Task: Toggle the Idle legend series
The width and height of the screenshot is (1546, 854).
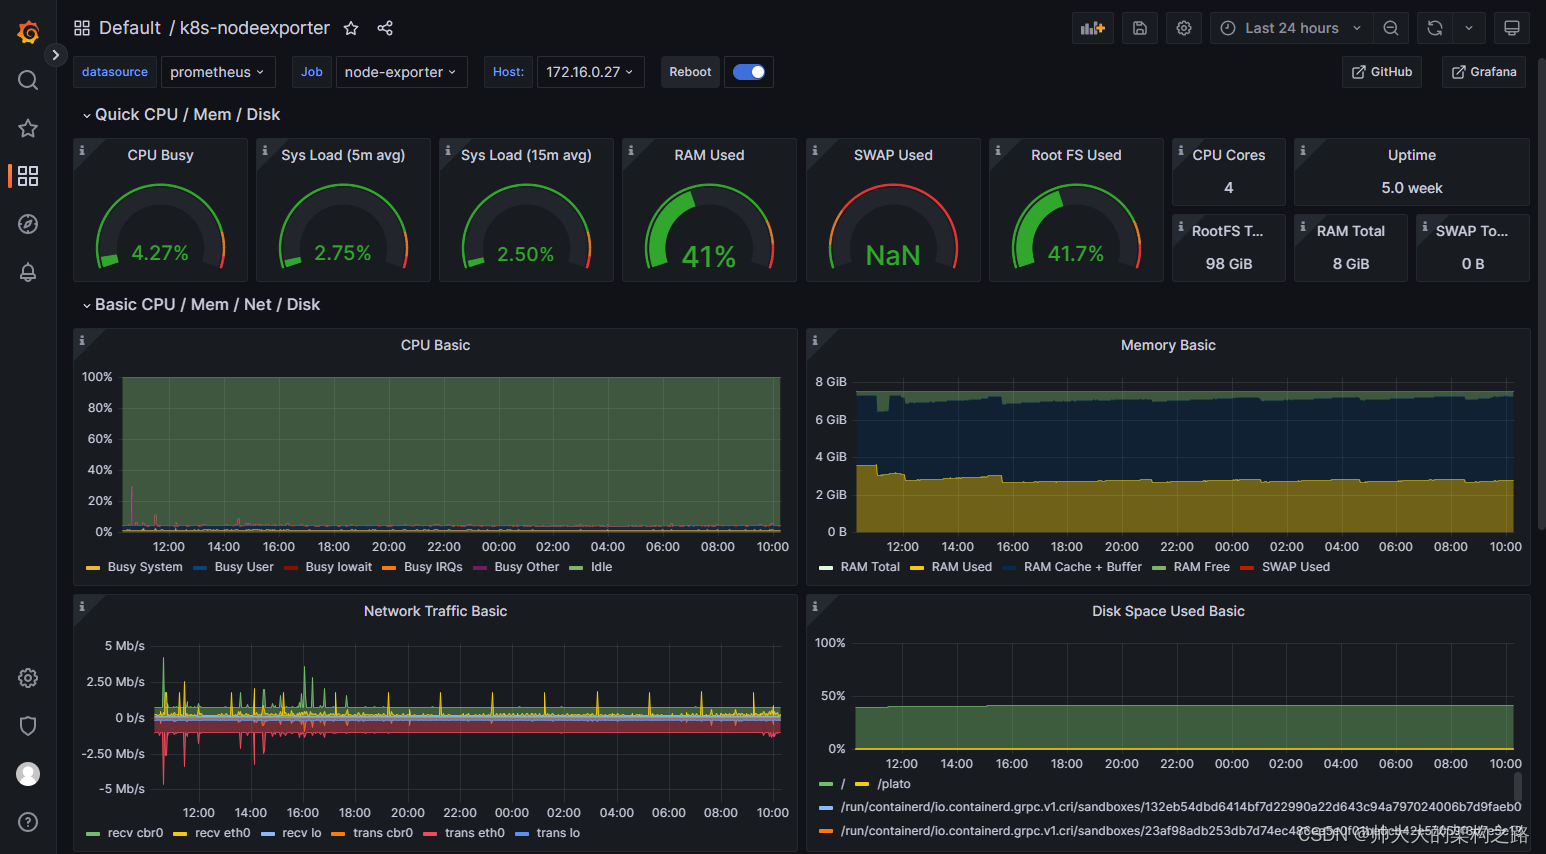Action: coord(601,567)
